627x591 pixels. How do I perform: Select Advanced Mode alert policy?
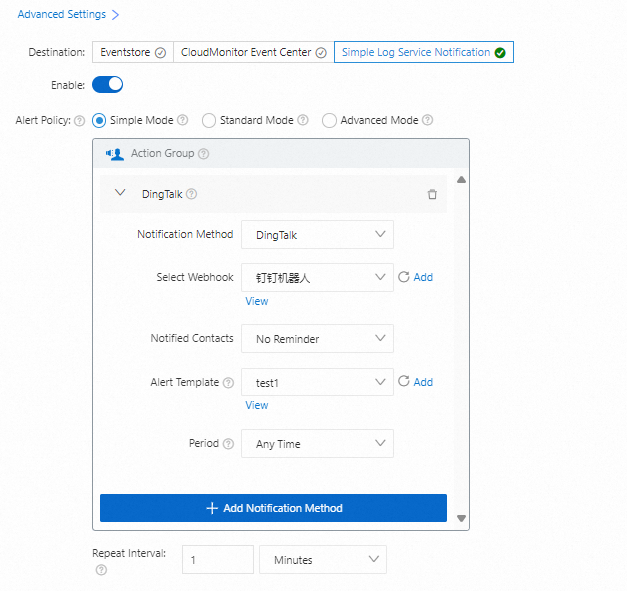click(x=329, y=120)
